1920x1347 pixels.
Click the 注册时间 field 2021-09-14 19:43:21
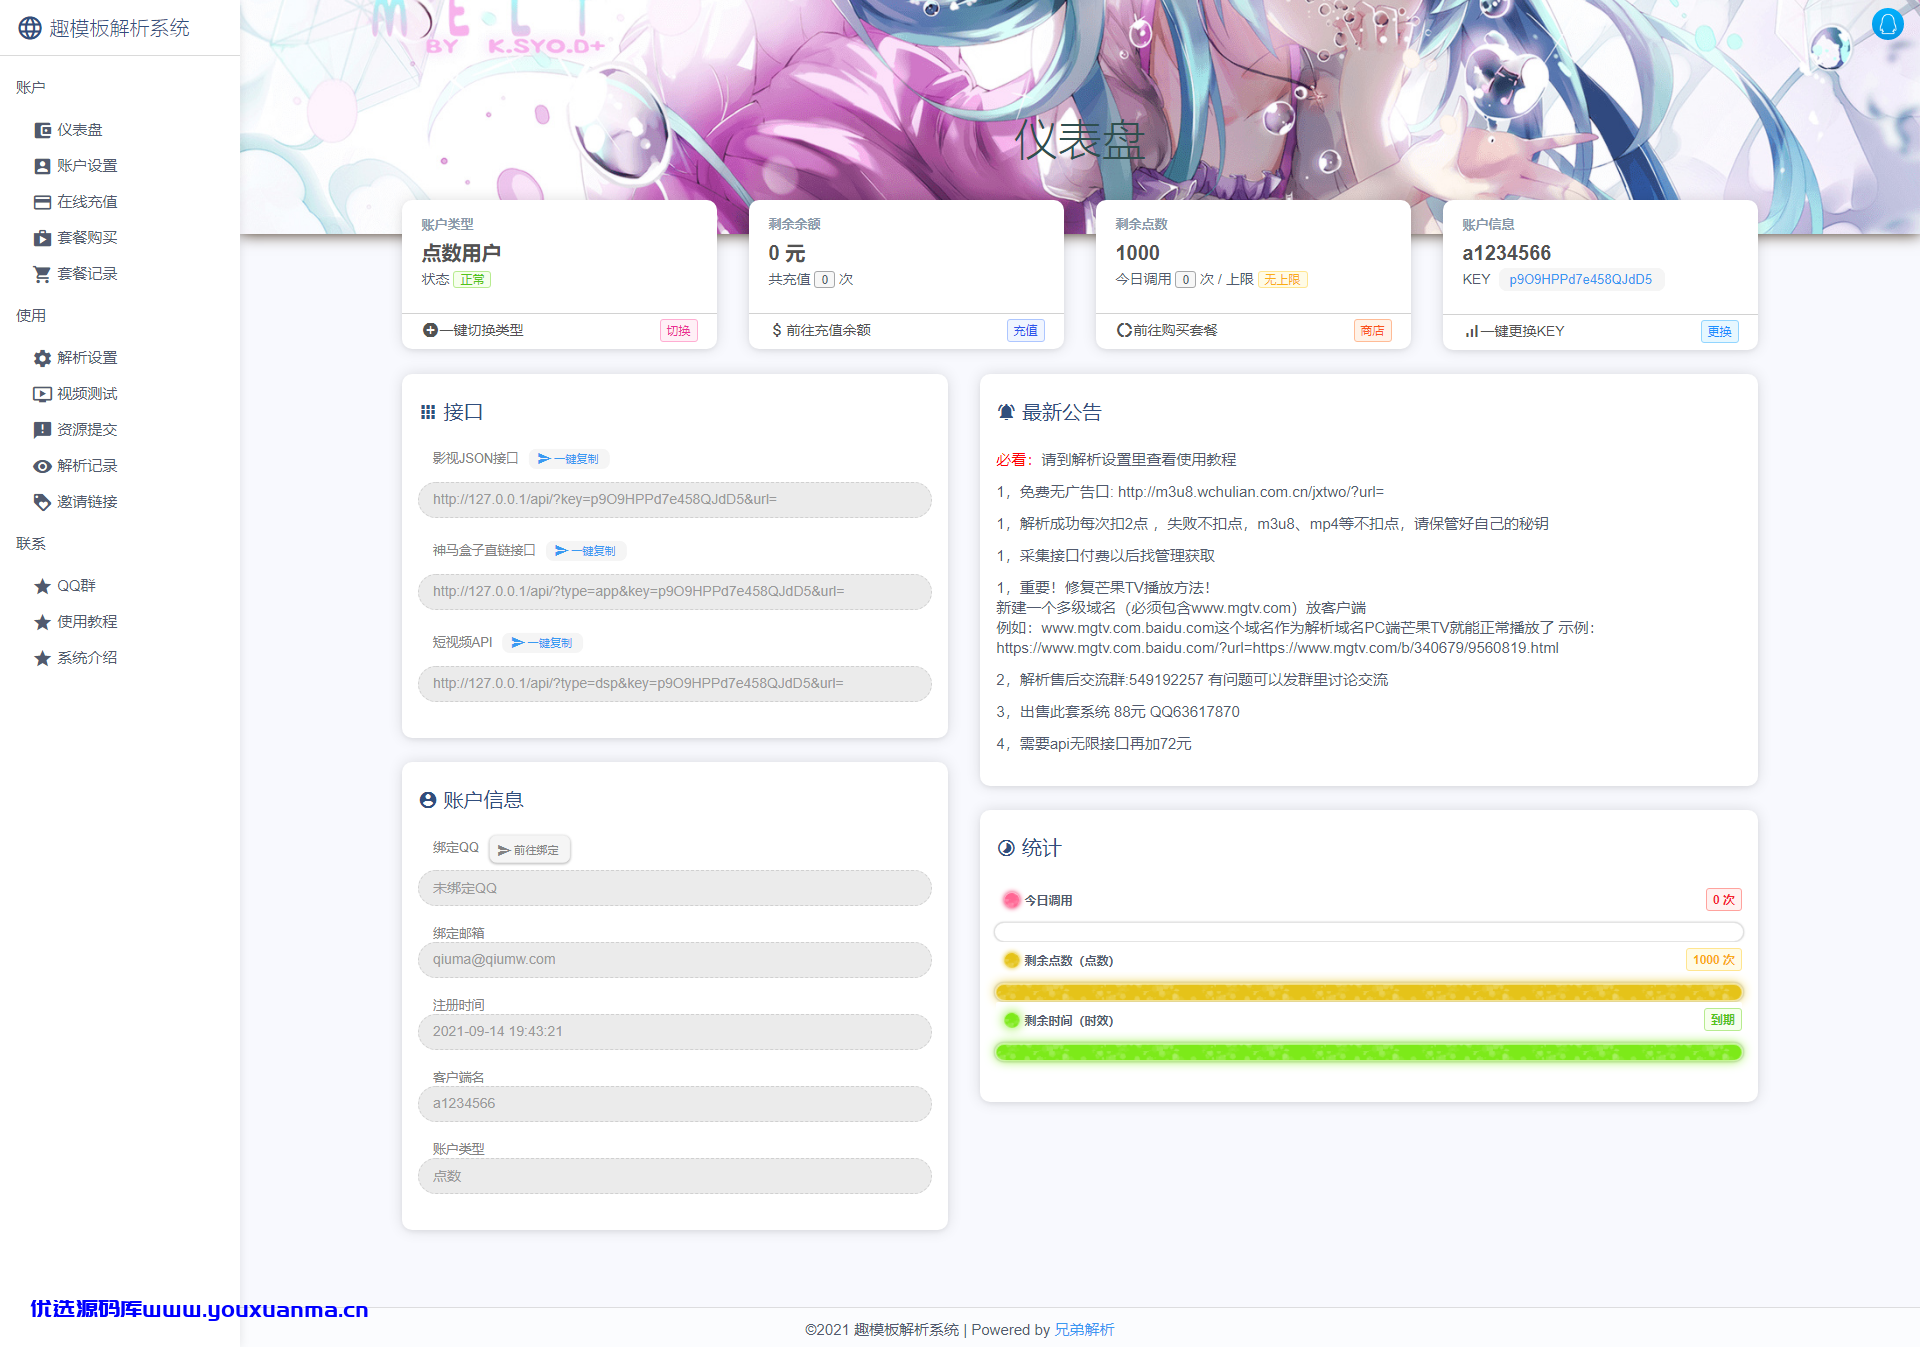pos(675,1032)
